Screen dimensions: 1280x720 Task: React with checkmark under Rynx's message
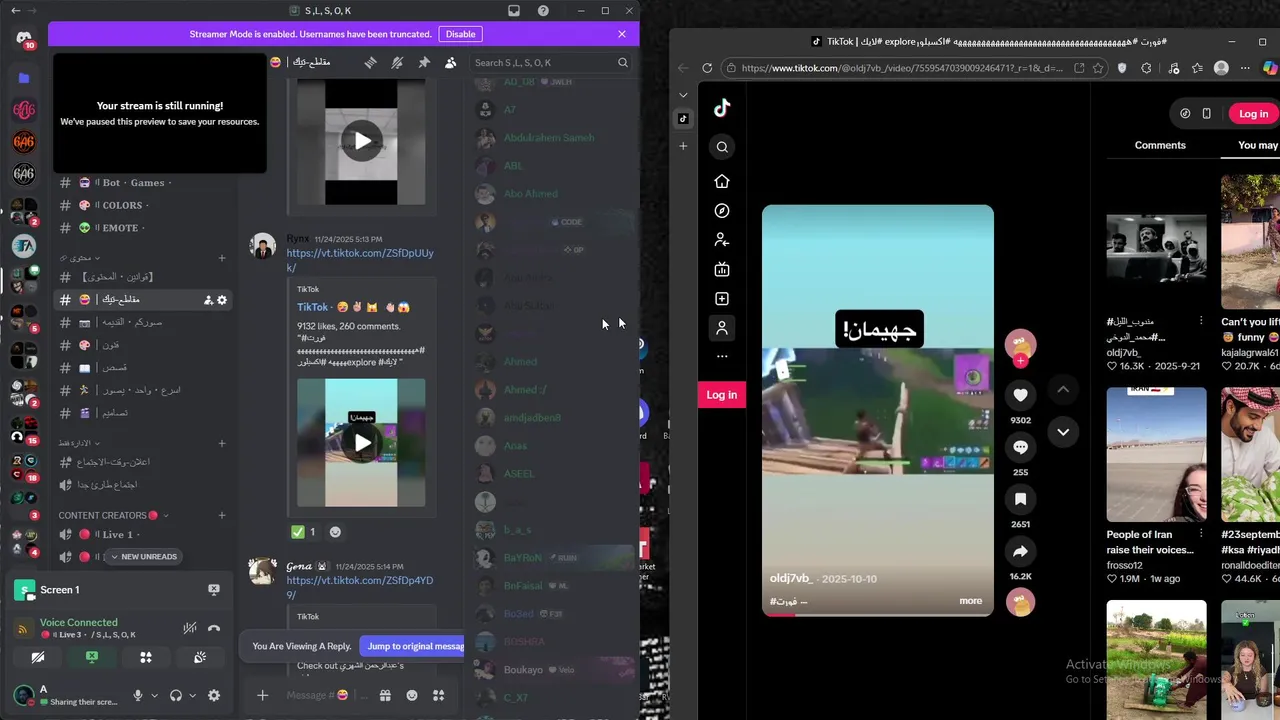[x=303, y=532]
